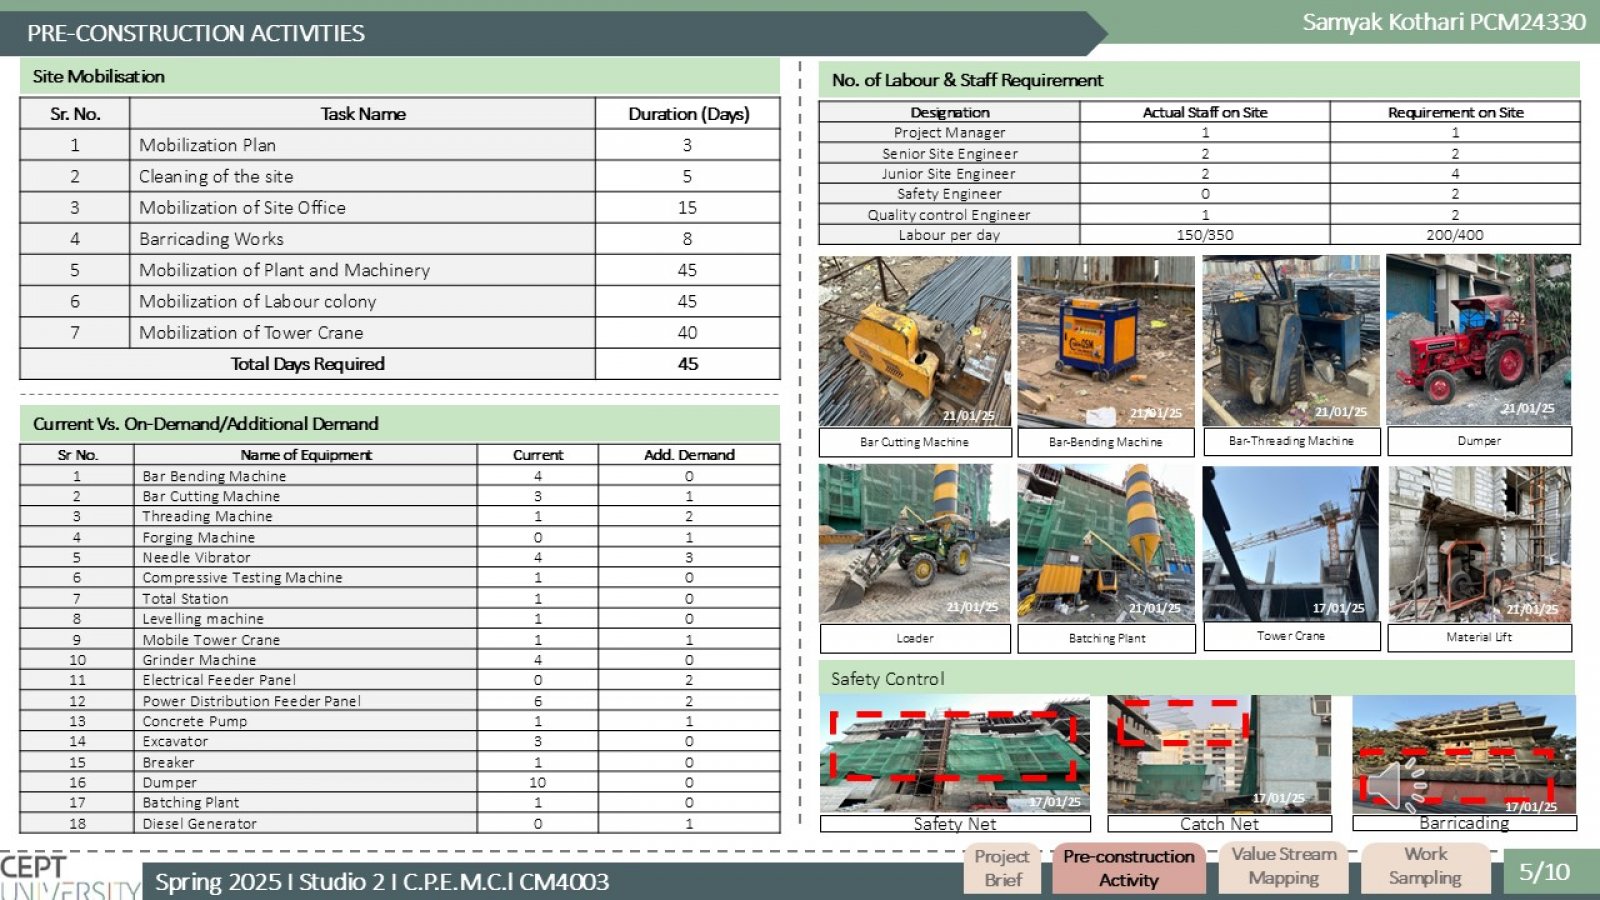
Task: Select 'Bar Bending Machine' equipment row
Action: point(400,476)
